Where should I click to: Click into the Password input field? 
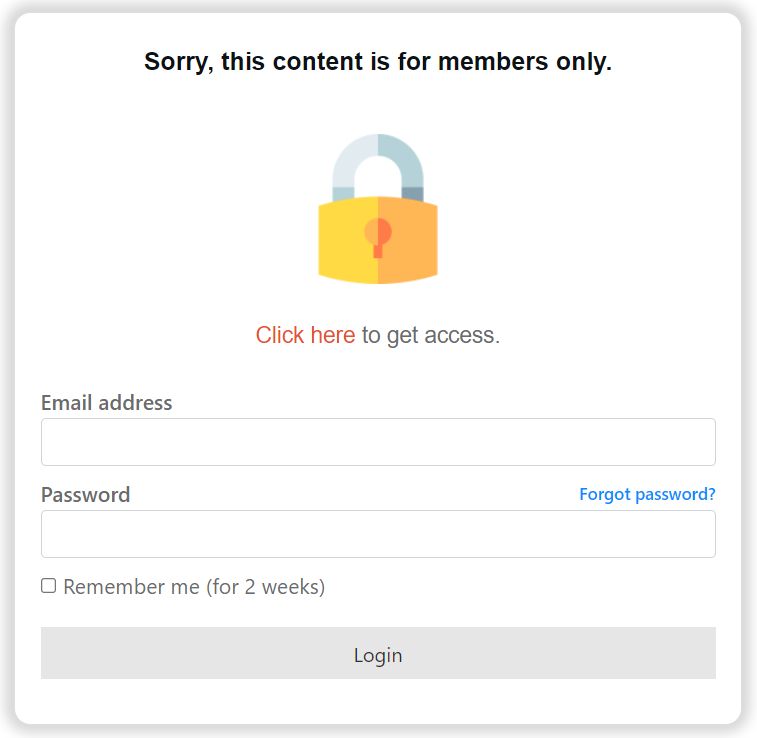coord(378,534)
